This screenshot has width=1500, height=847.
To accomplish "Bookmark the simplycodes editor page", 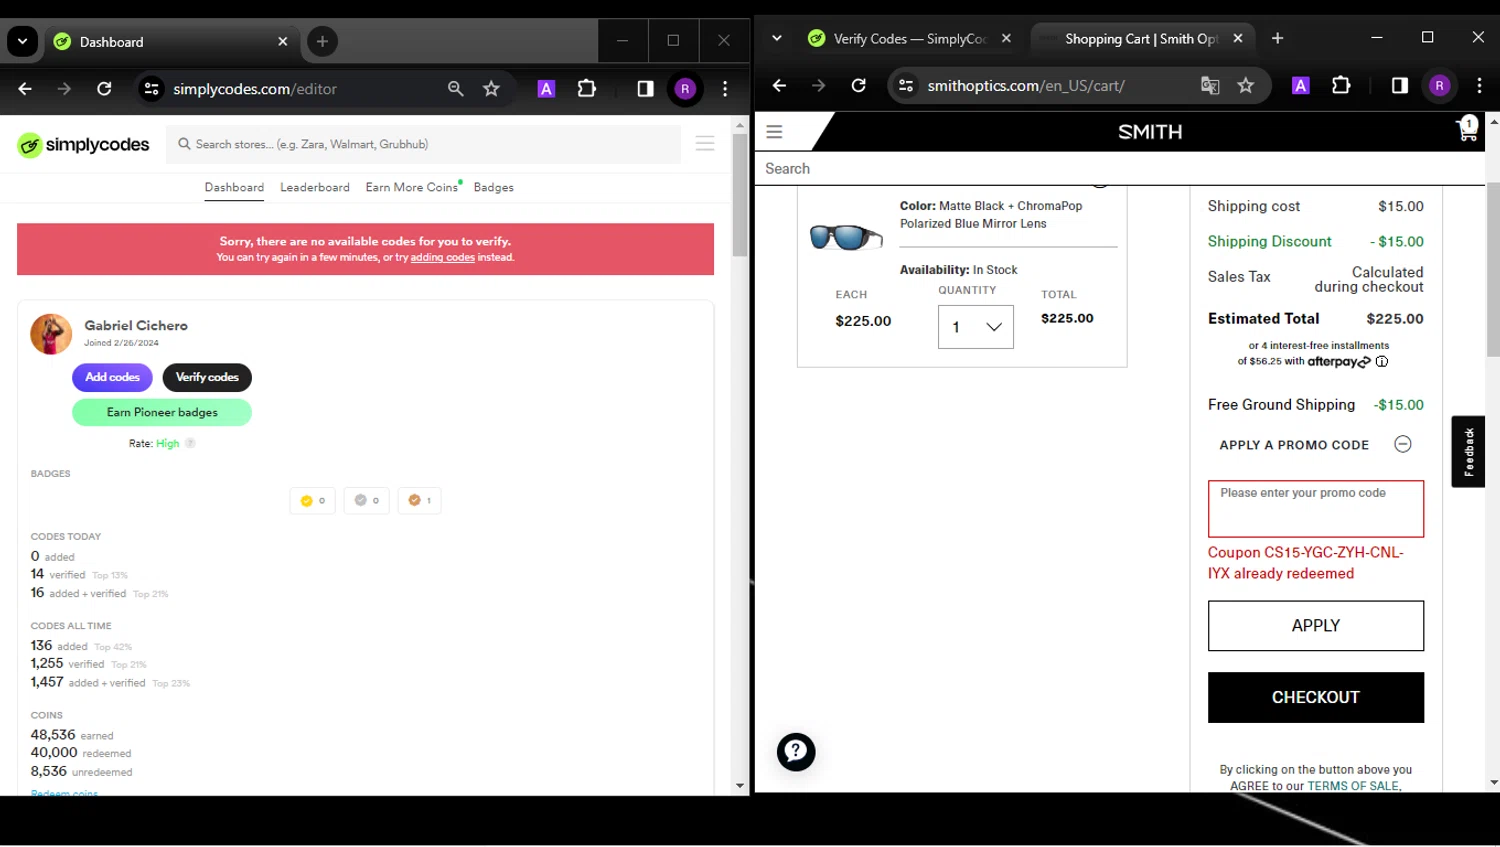I will point(491,89).
